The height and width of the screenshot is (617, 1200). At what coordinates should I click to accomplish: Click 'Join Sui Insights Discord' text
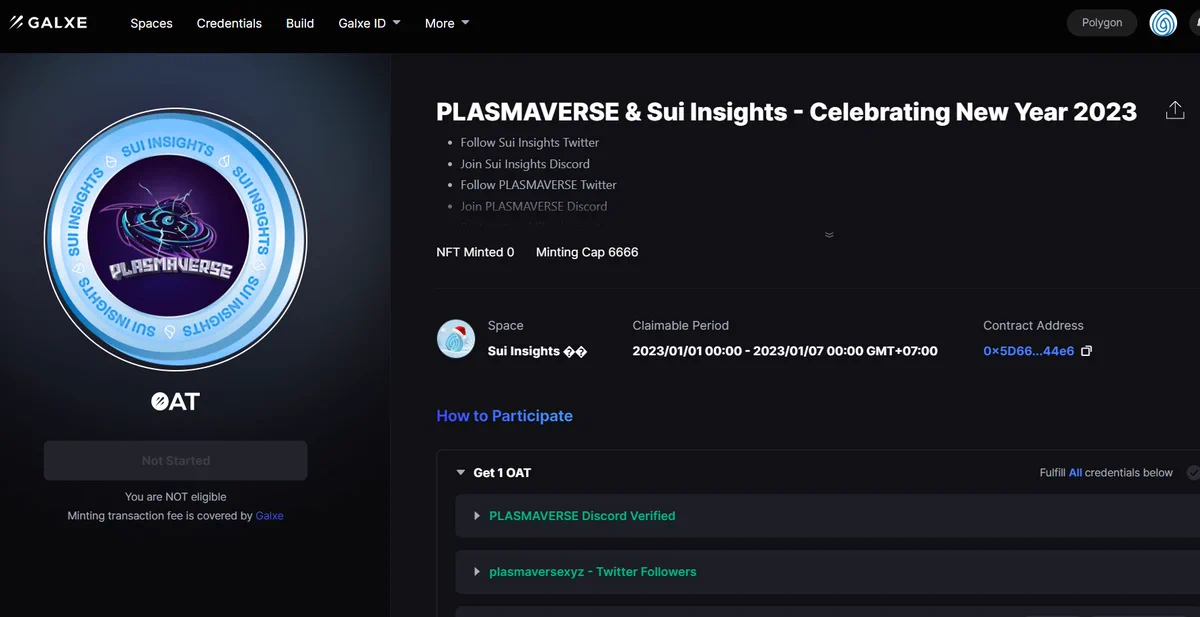click(525, 164)
